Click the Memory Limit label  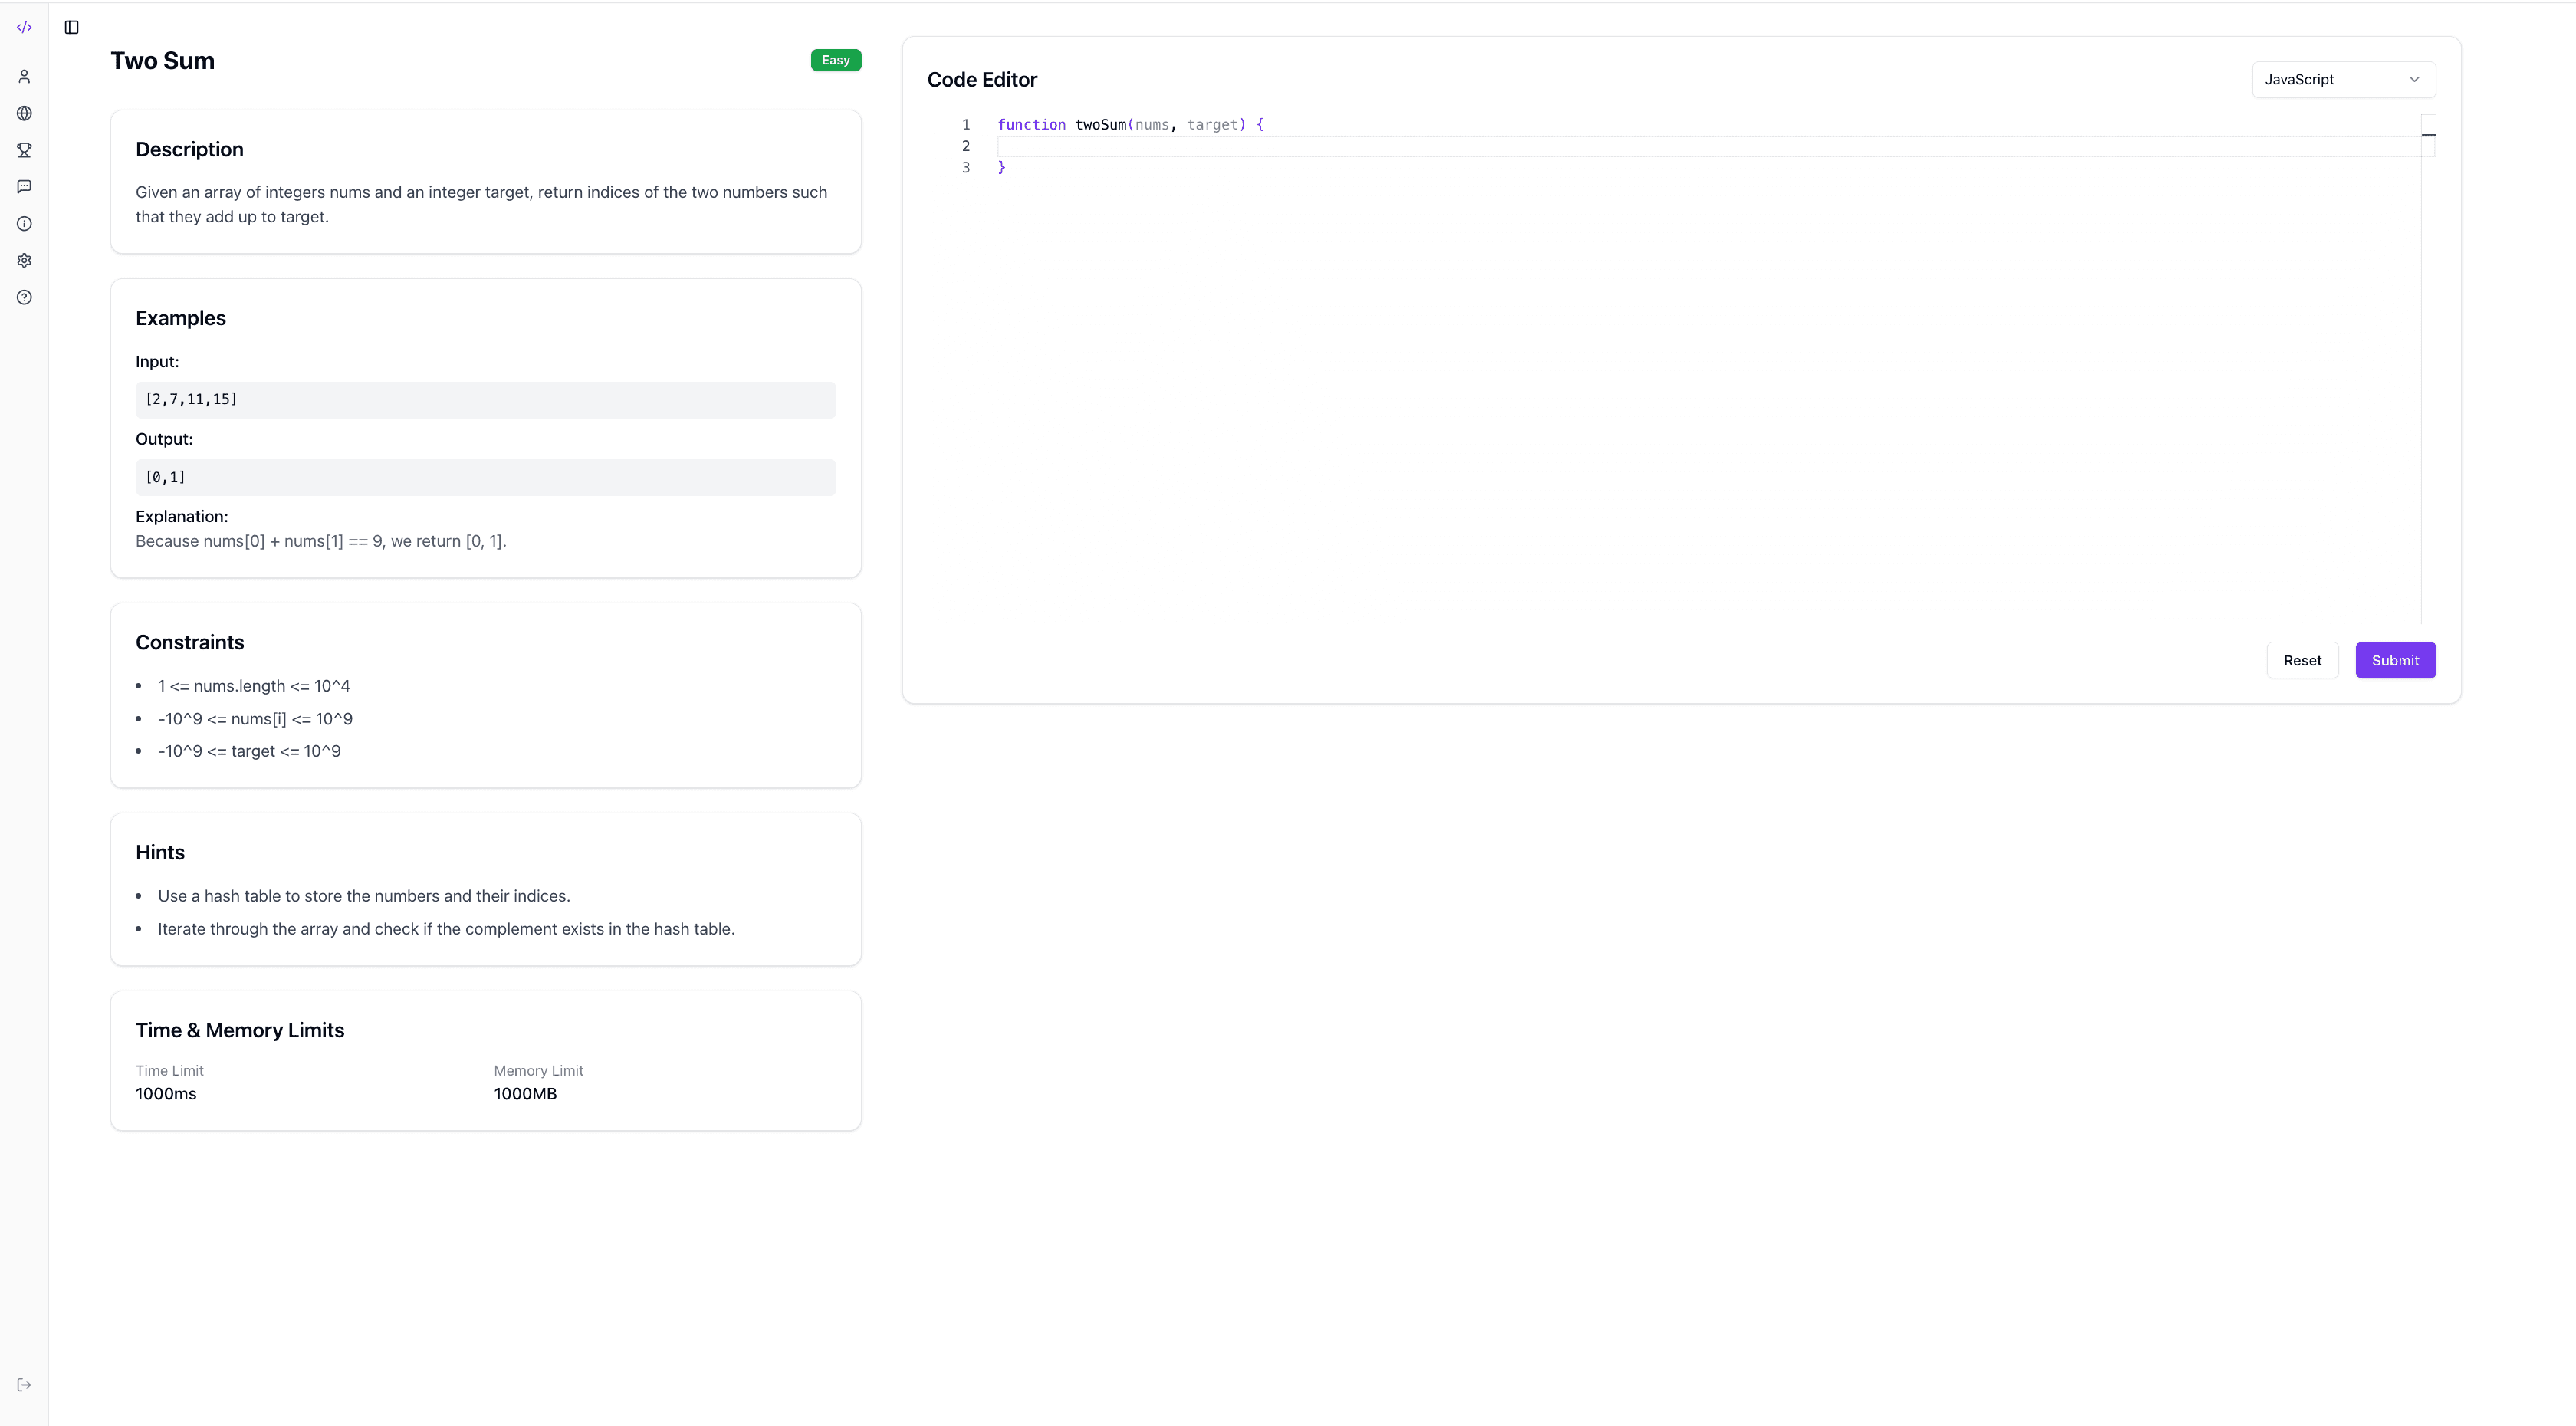point(538,1071)
